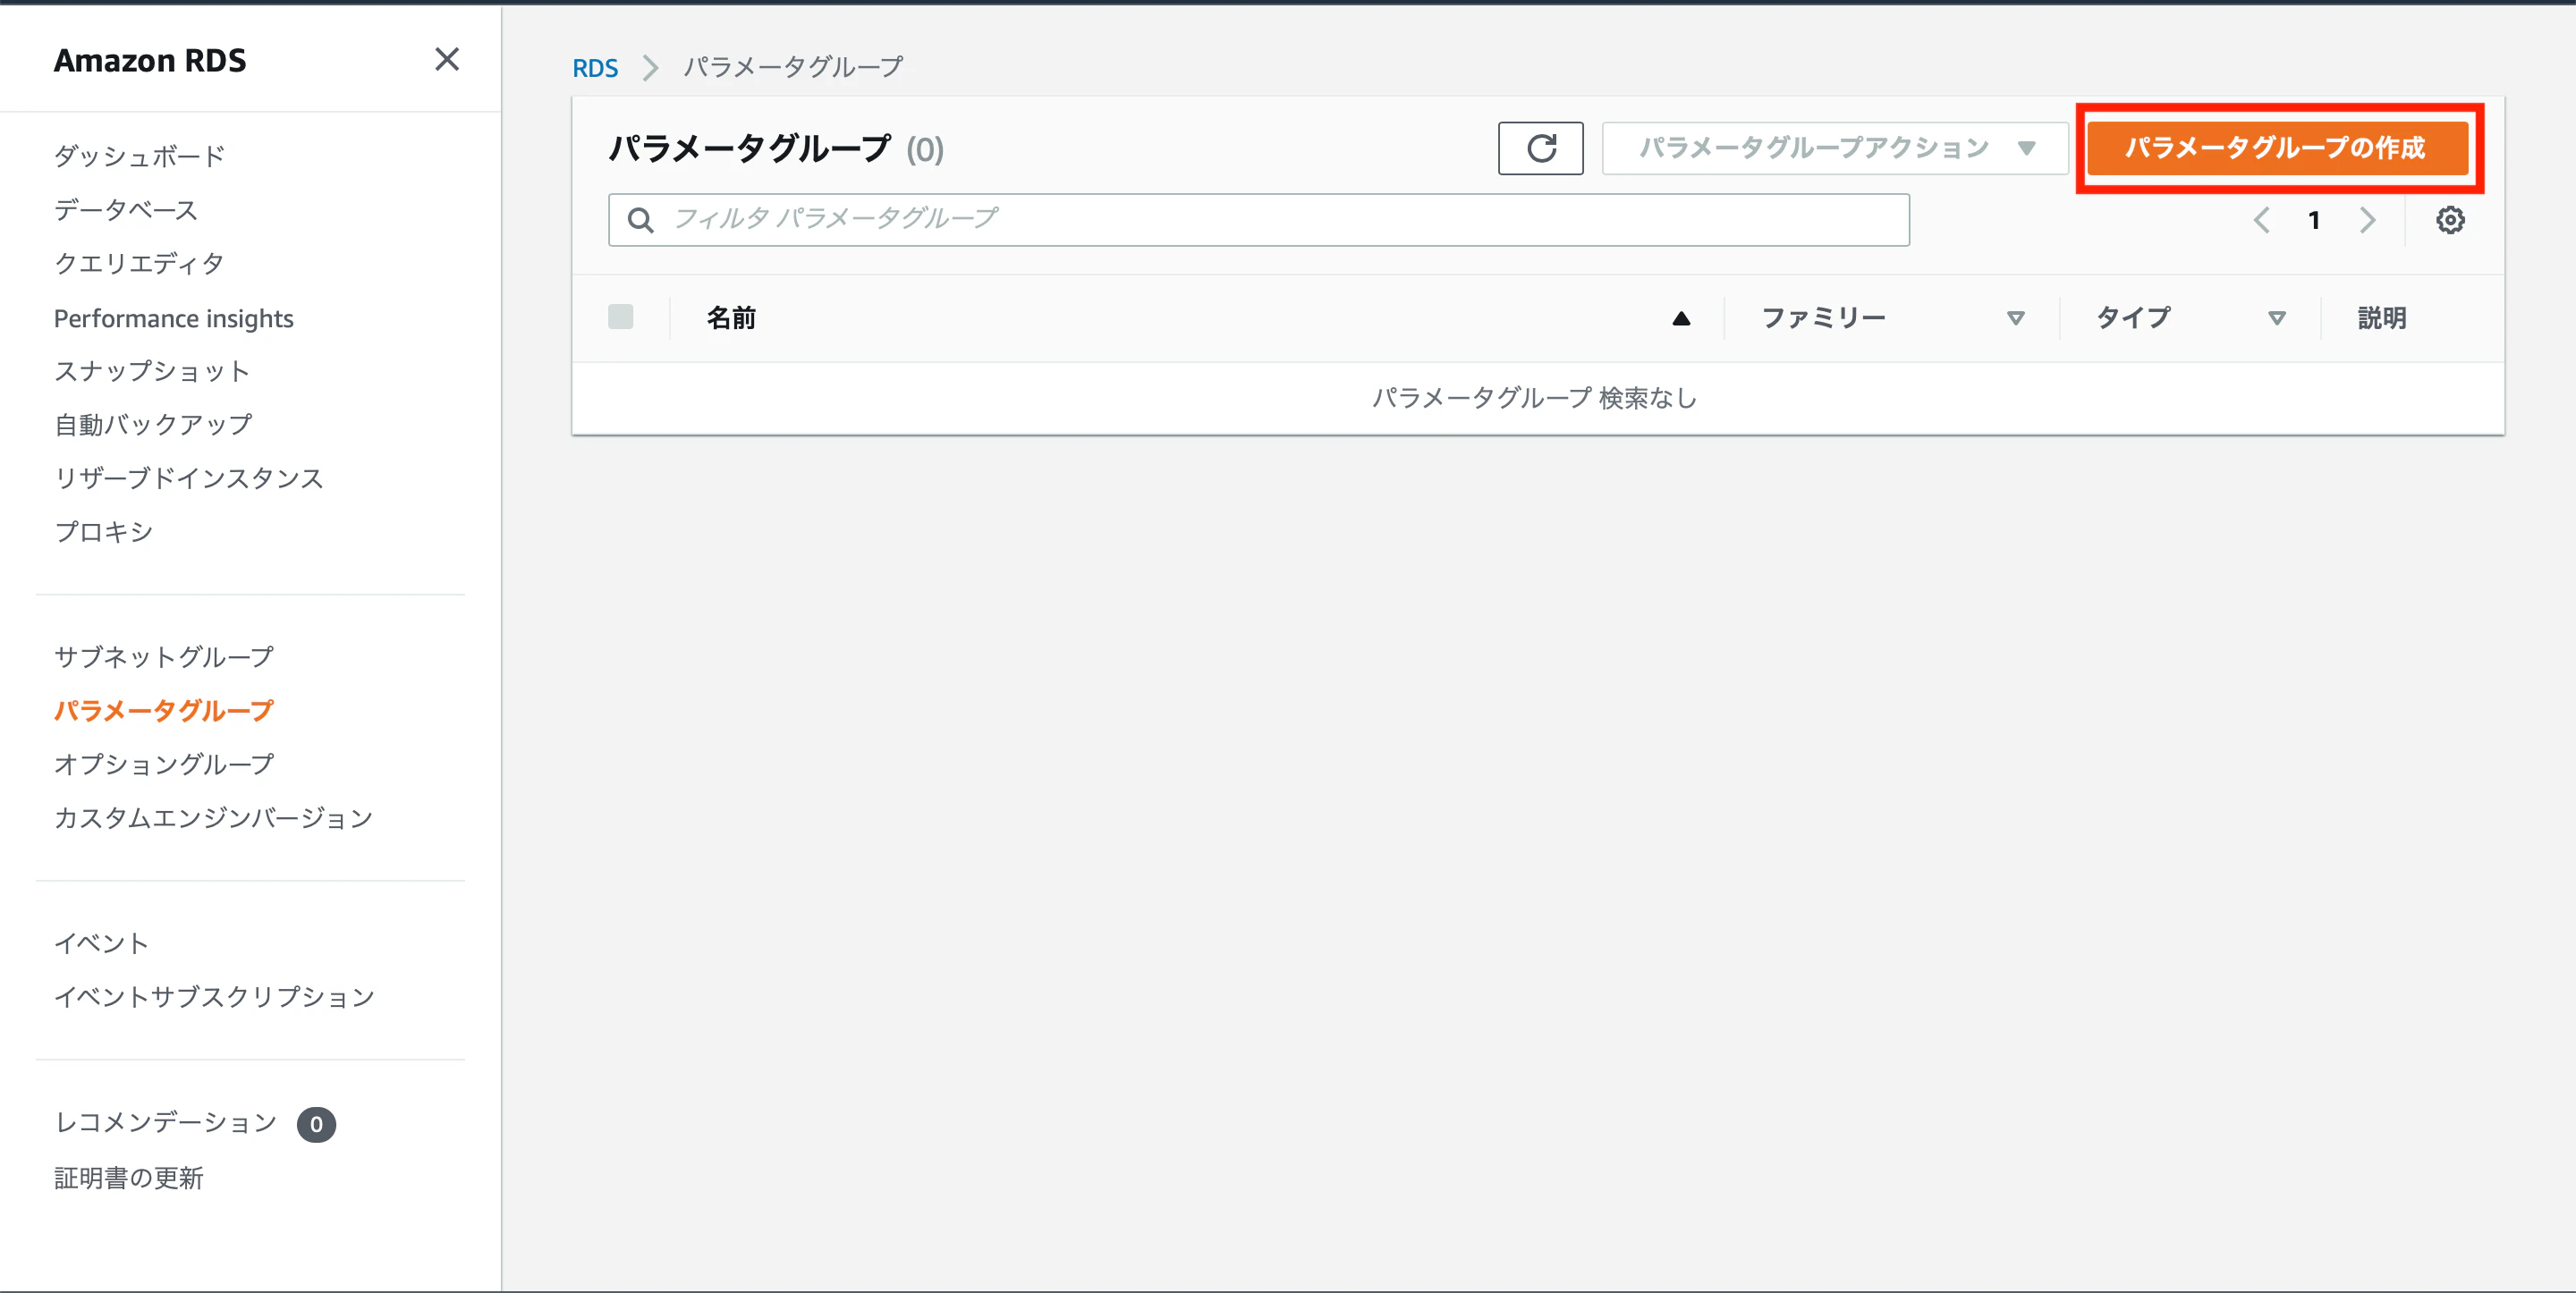Click the breadcrumb chevron after RDS
The image size is (2576, 1293).
pyautogui.click(x=651, y=68)
